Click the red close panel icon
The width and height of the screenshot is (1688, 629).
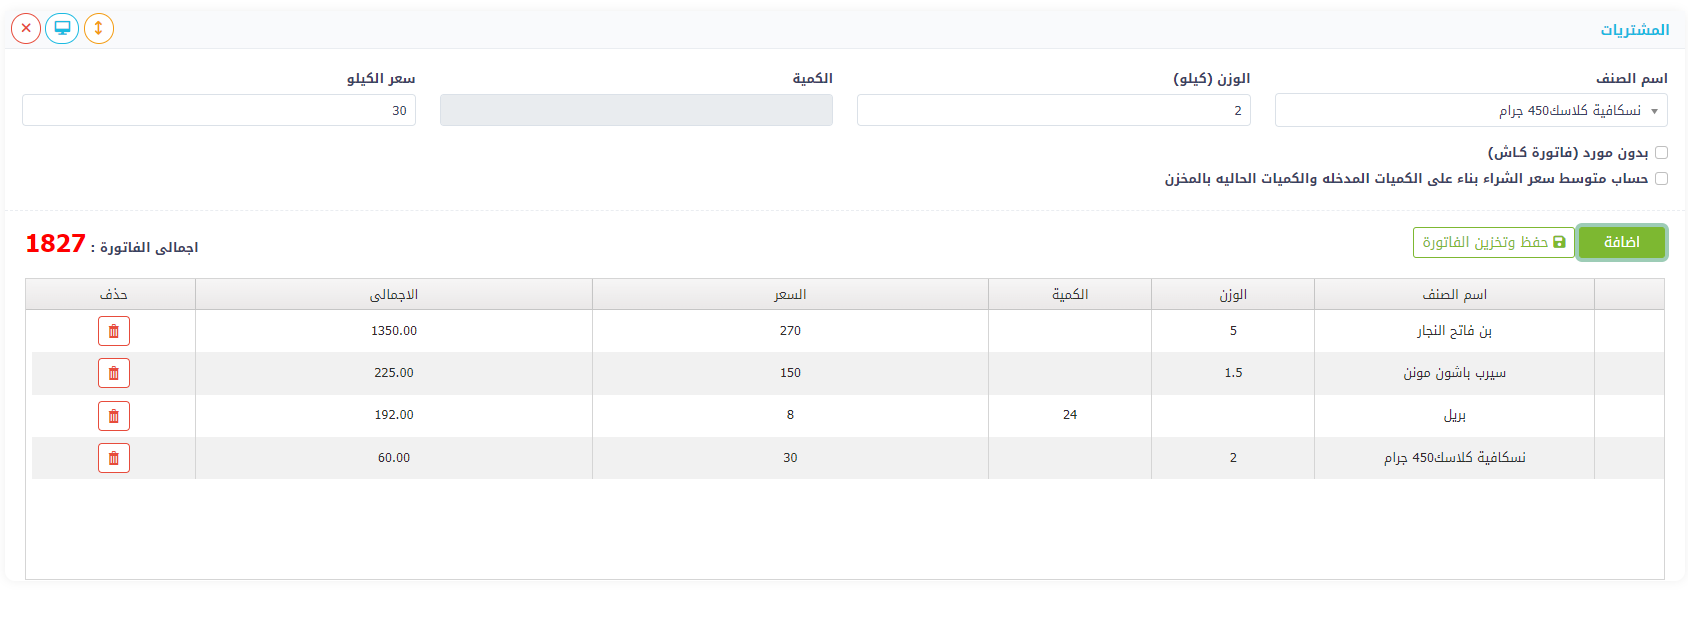click(x=26, y=28)
